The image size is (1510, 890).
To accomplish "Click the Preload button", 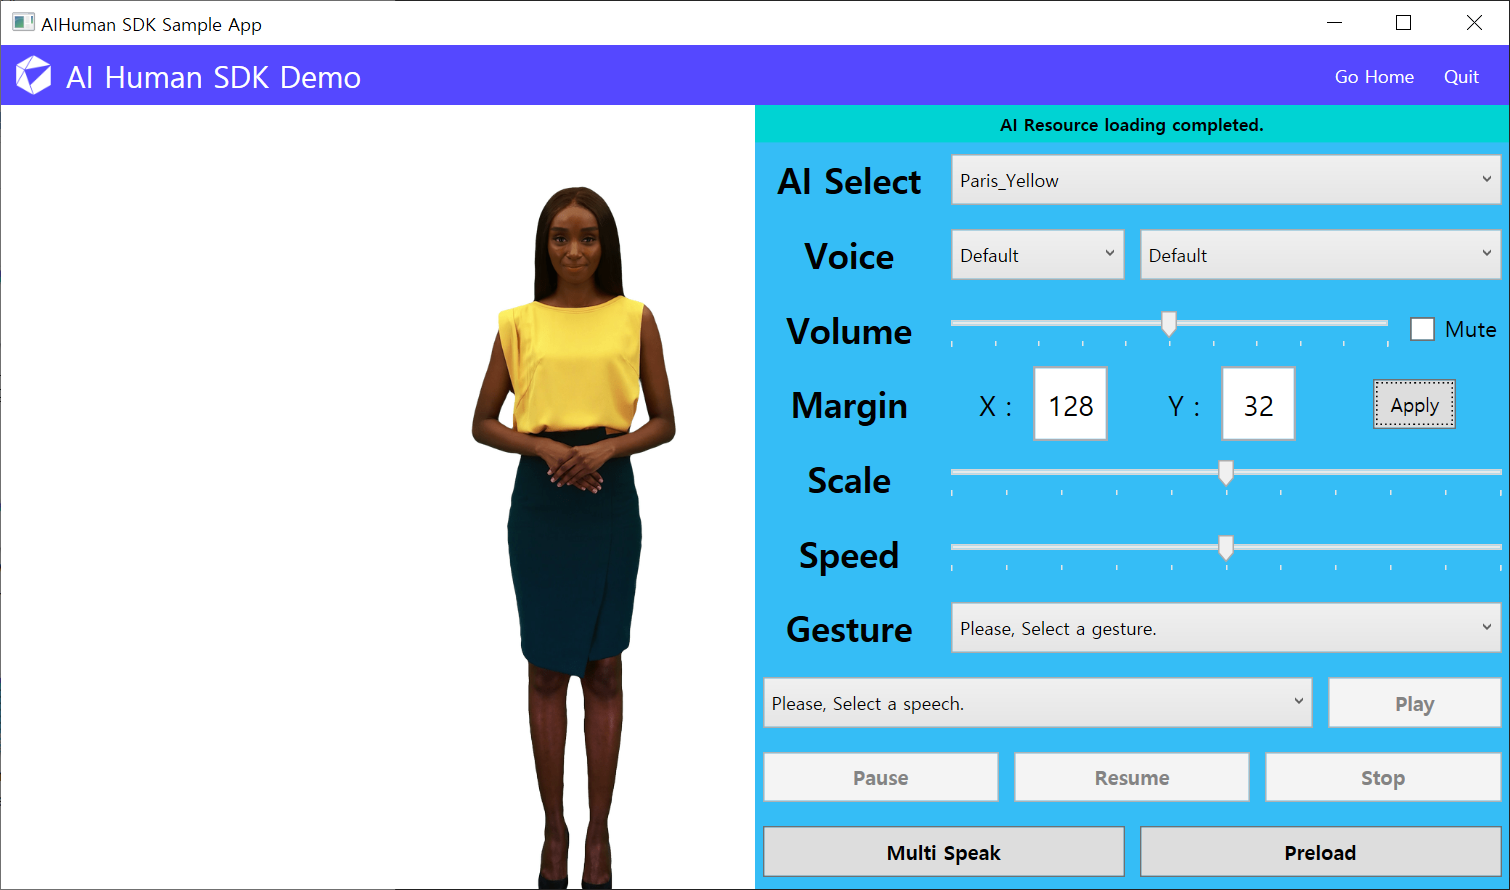I will click(1320, 852).
